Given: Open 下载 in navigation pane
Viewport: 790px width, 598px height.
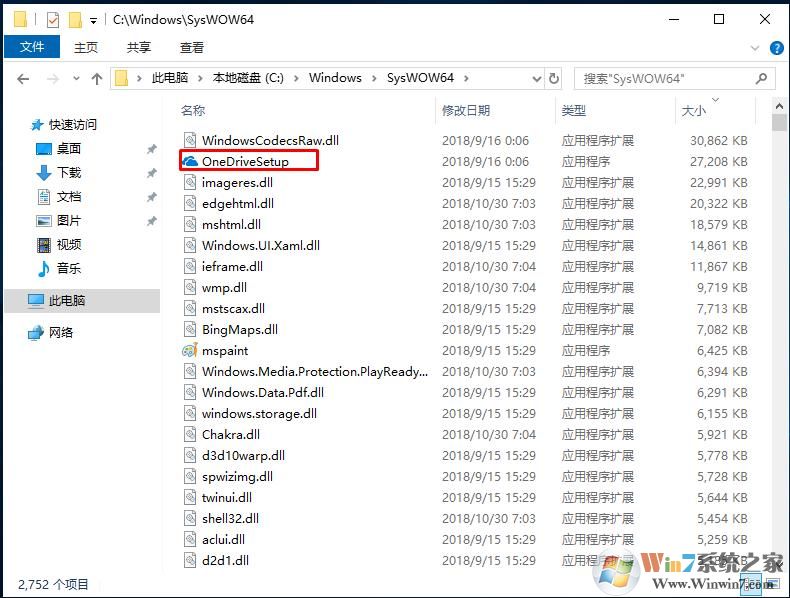Looking at the screenshot, I should (x=69, y=173).
